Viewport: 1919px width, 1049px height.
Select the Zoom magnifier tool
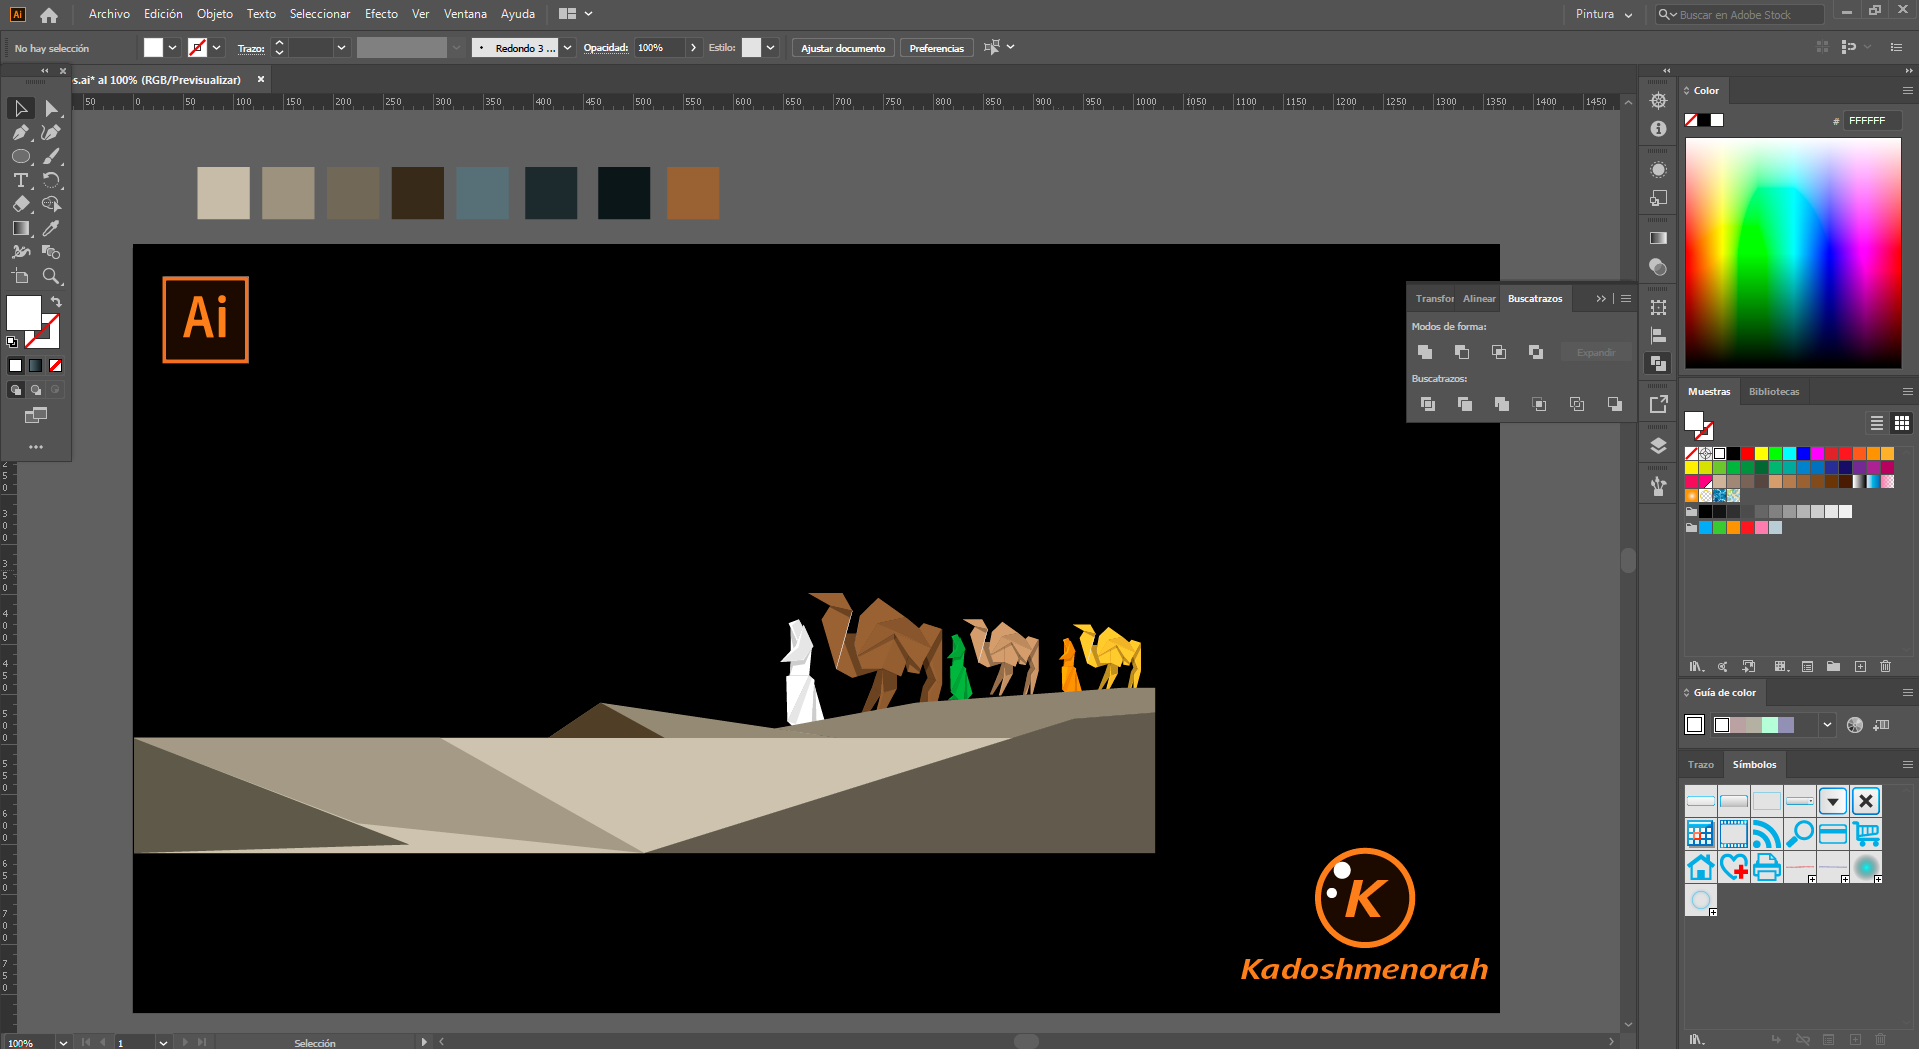point(51,276)
